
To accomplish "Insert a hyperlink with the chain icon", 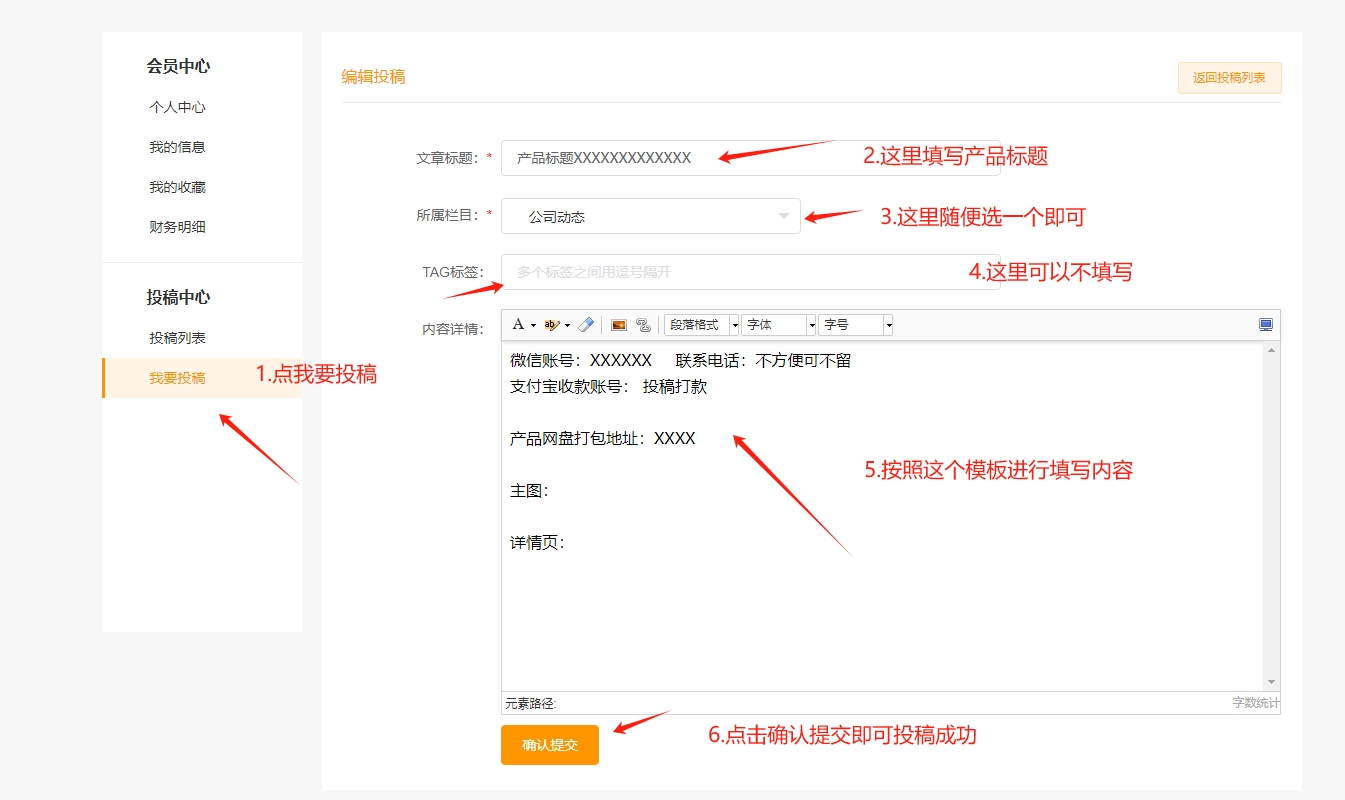I will point(645,324).
